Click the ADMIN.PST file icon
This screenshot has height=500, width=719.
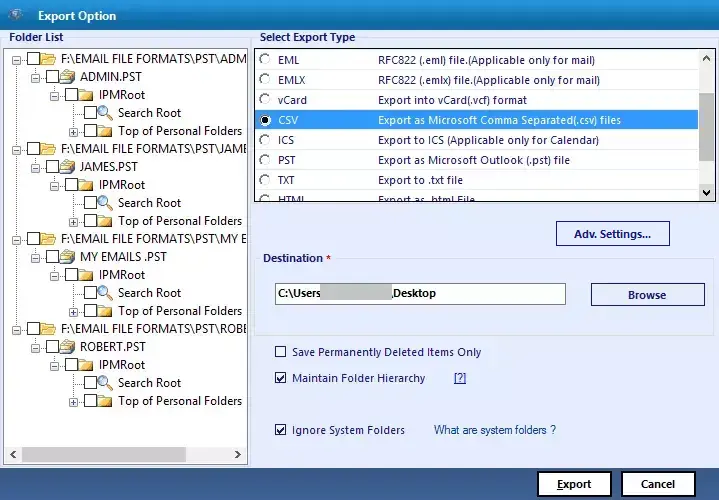67,77
